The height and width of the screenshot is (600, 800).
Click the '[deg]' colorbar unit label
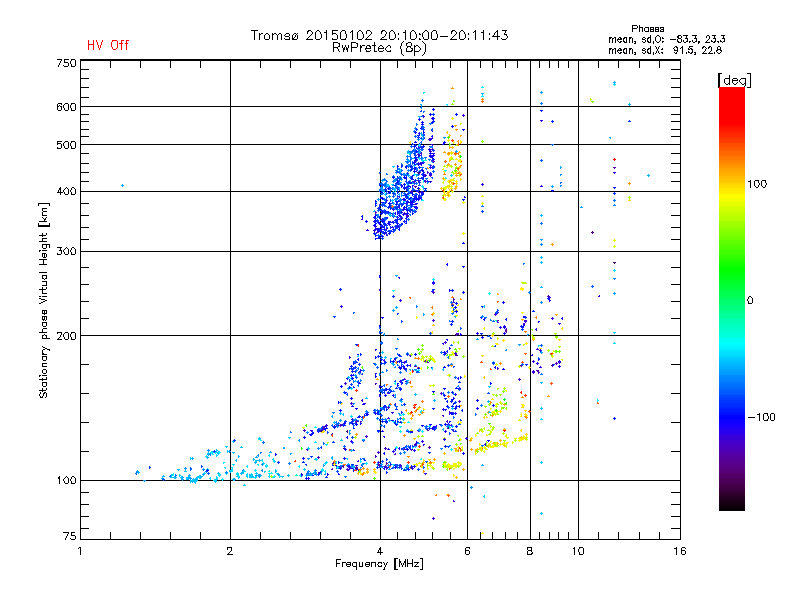click(x=734, y=80)
